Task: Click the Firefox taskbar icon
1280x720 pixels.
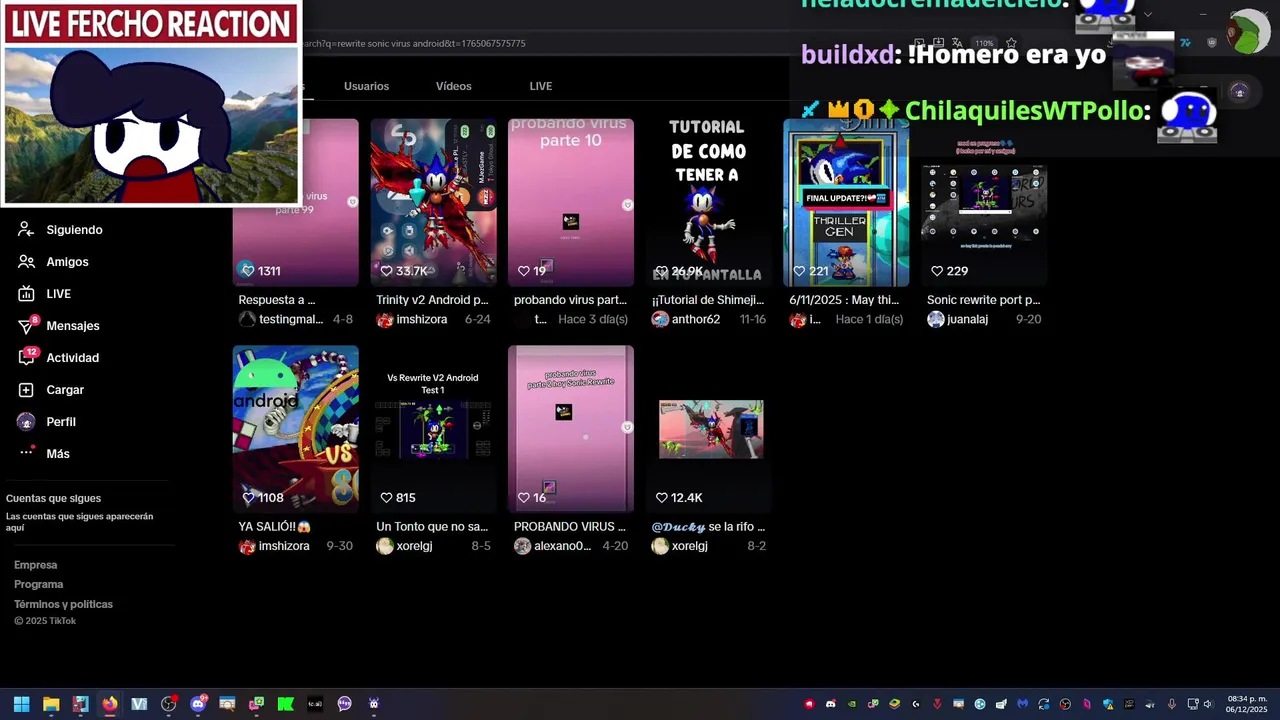Action: pyautogui.click(x=109, y=704)
